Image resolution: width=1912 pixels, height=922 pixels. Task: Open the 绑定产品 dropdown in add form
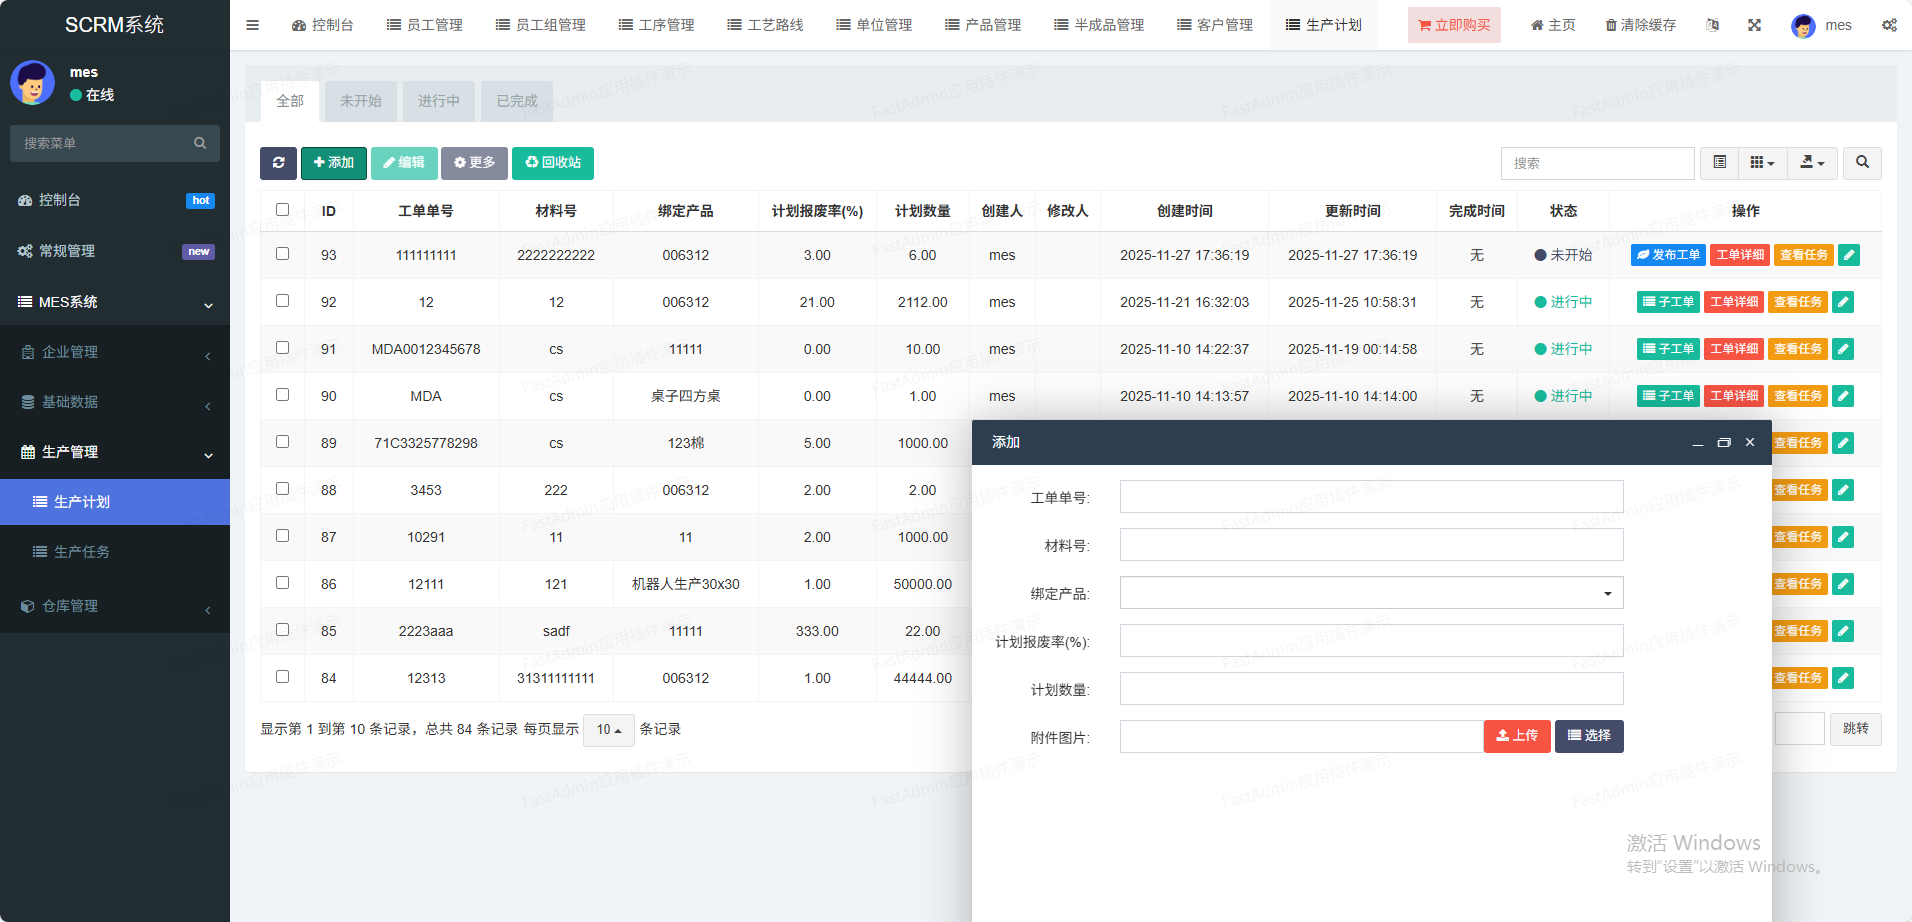[1371, 593]
